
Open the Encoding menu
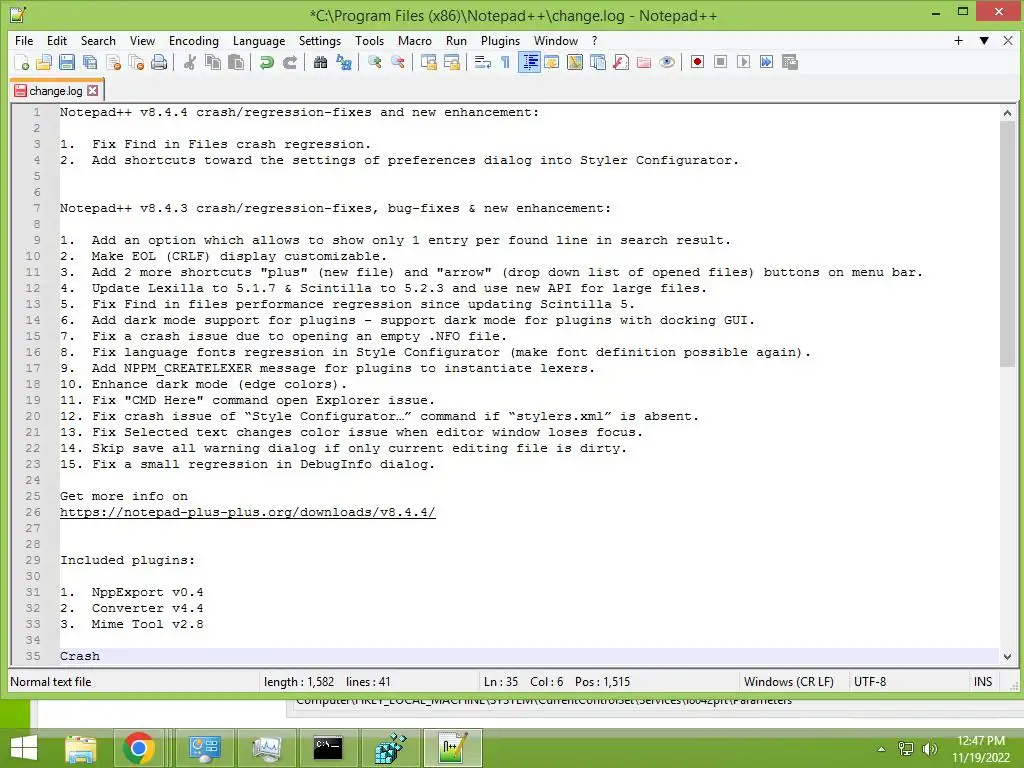193,40
